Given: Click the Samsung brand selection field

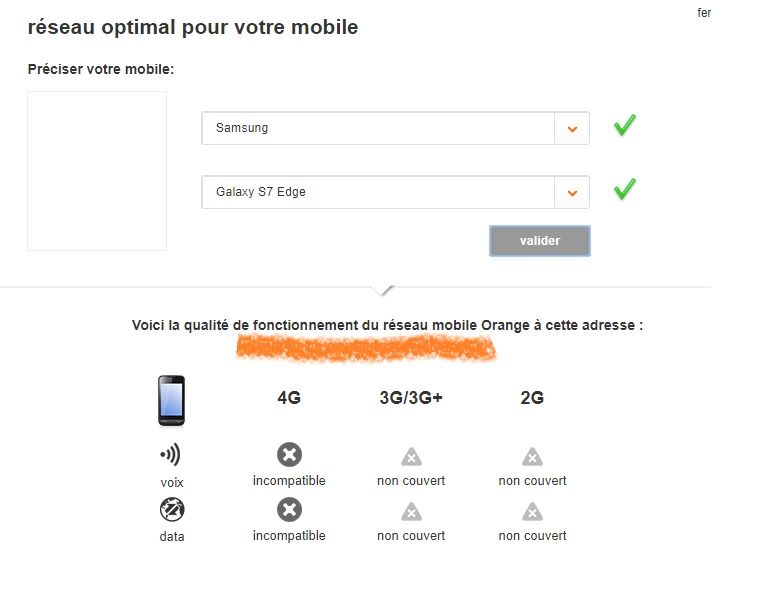Looking at the screenshot, I should [x=378, y=129].
